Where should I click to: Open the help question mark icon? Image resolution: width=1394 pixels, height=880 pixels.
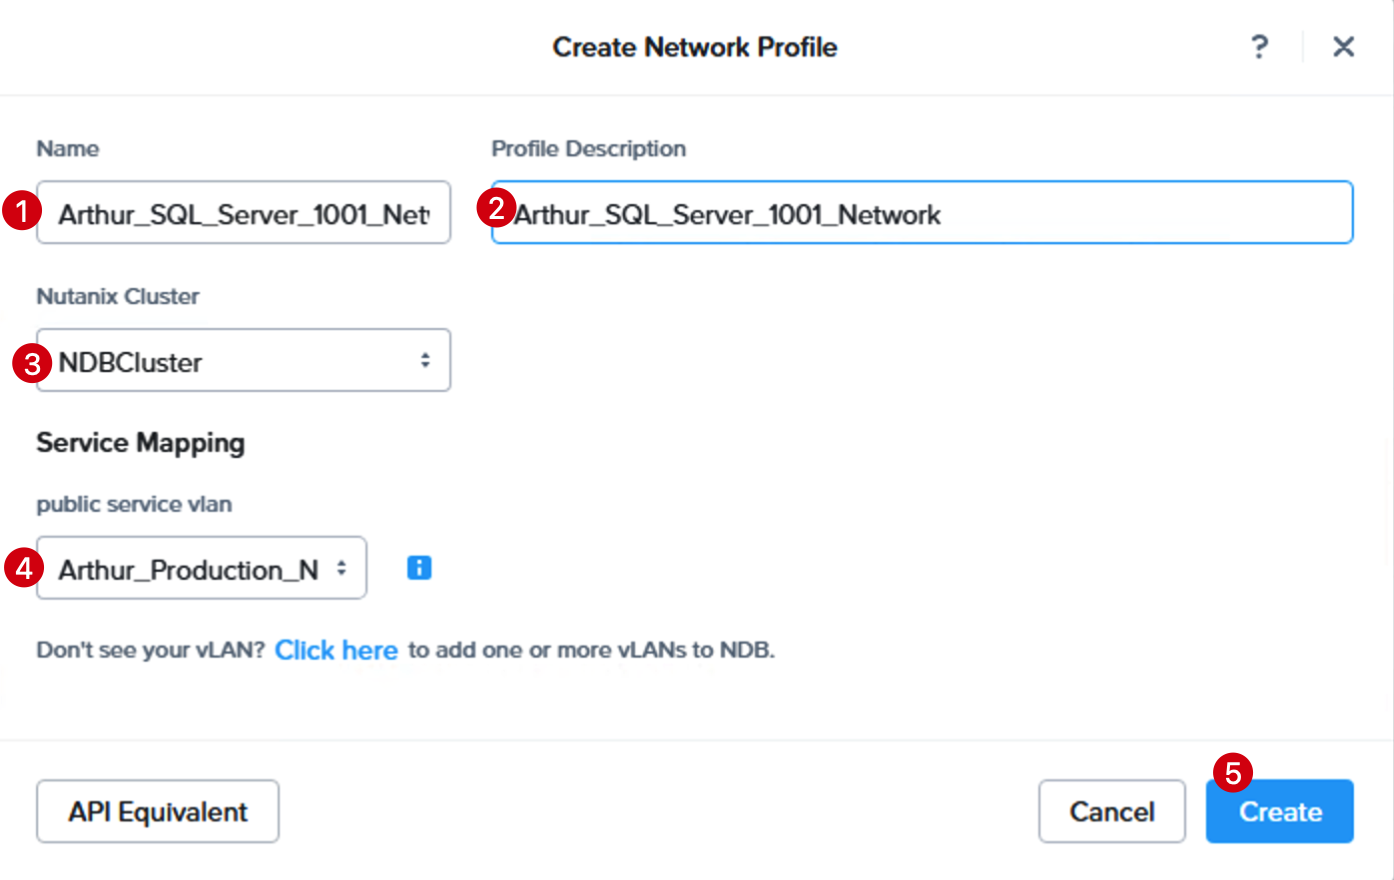pos(1260,47)
